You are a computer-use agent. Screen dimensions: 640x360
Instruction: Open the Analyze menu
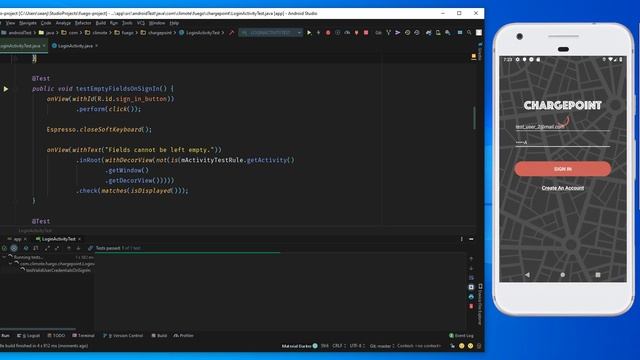(x=63, y=23)
